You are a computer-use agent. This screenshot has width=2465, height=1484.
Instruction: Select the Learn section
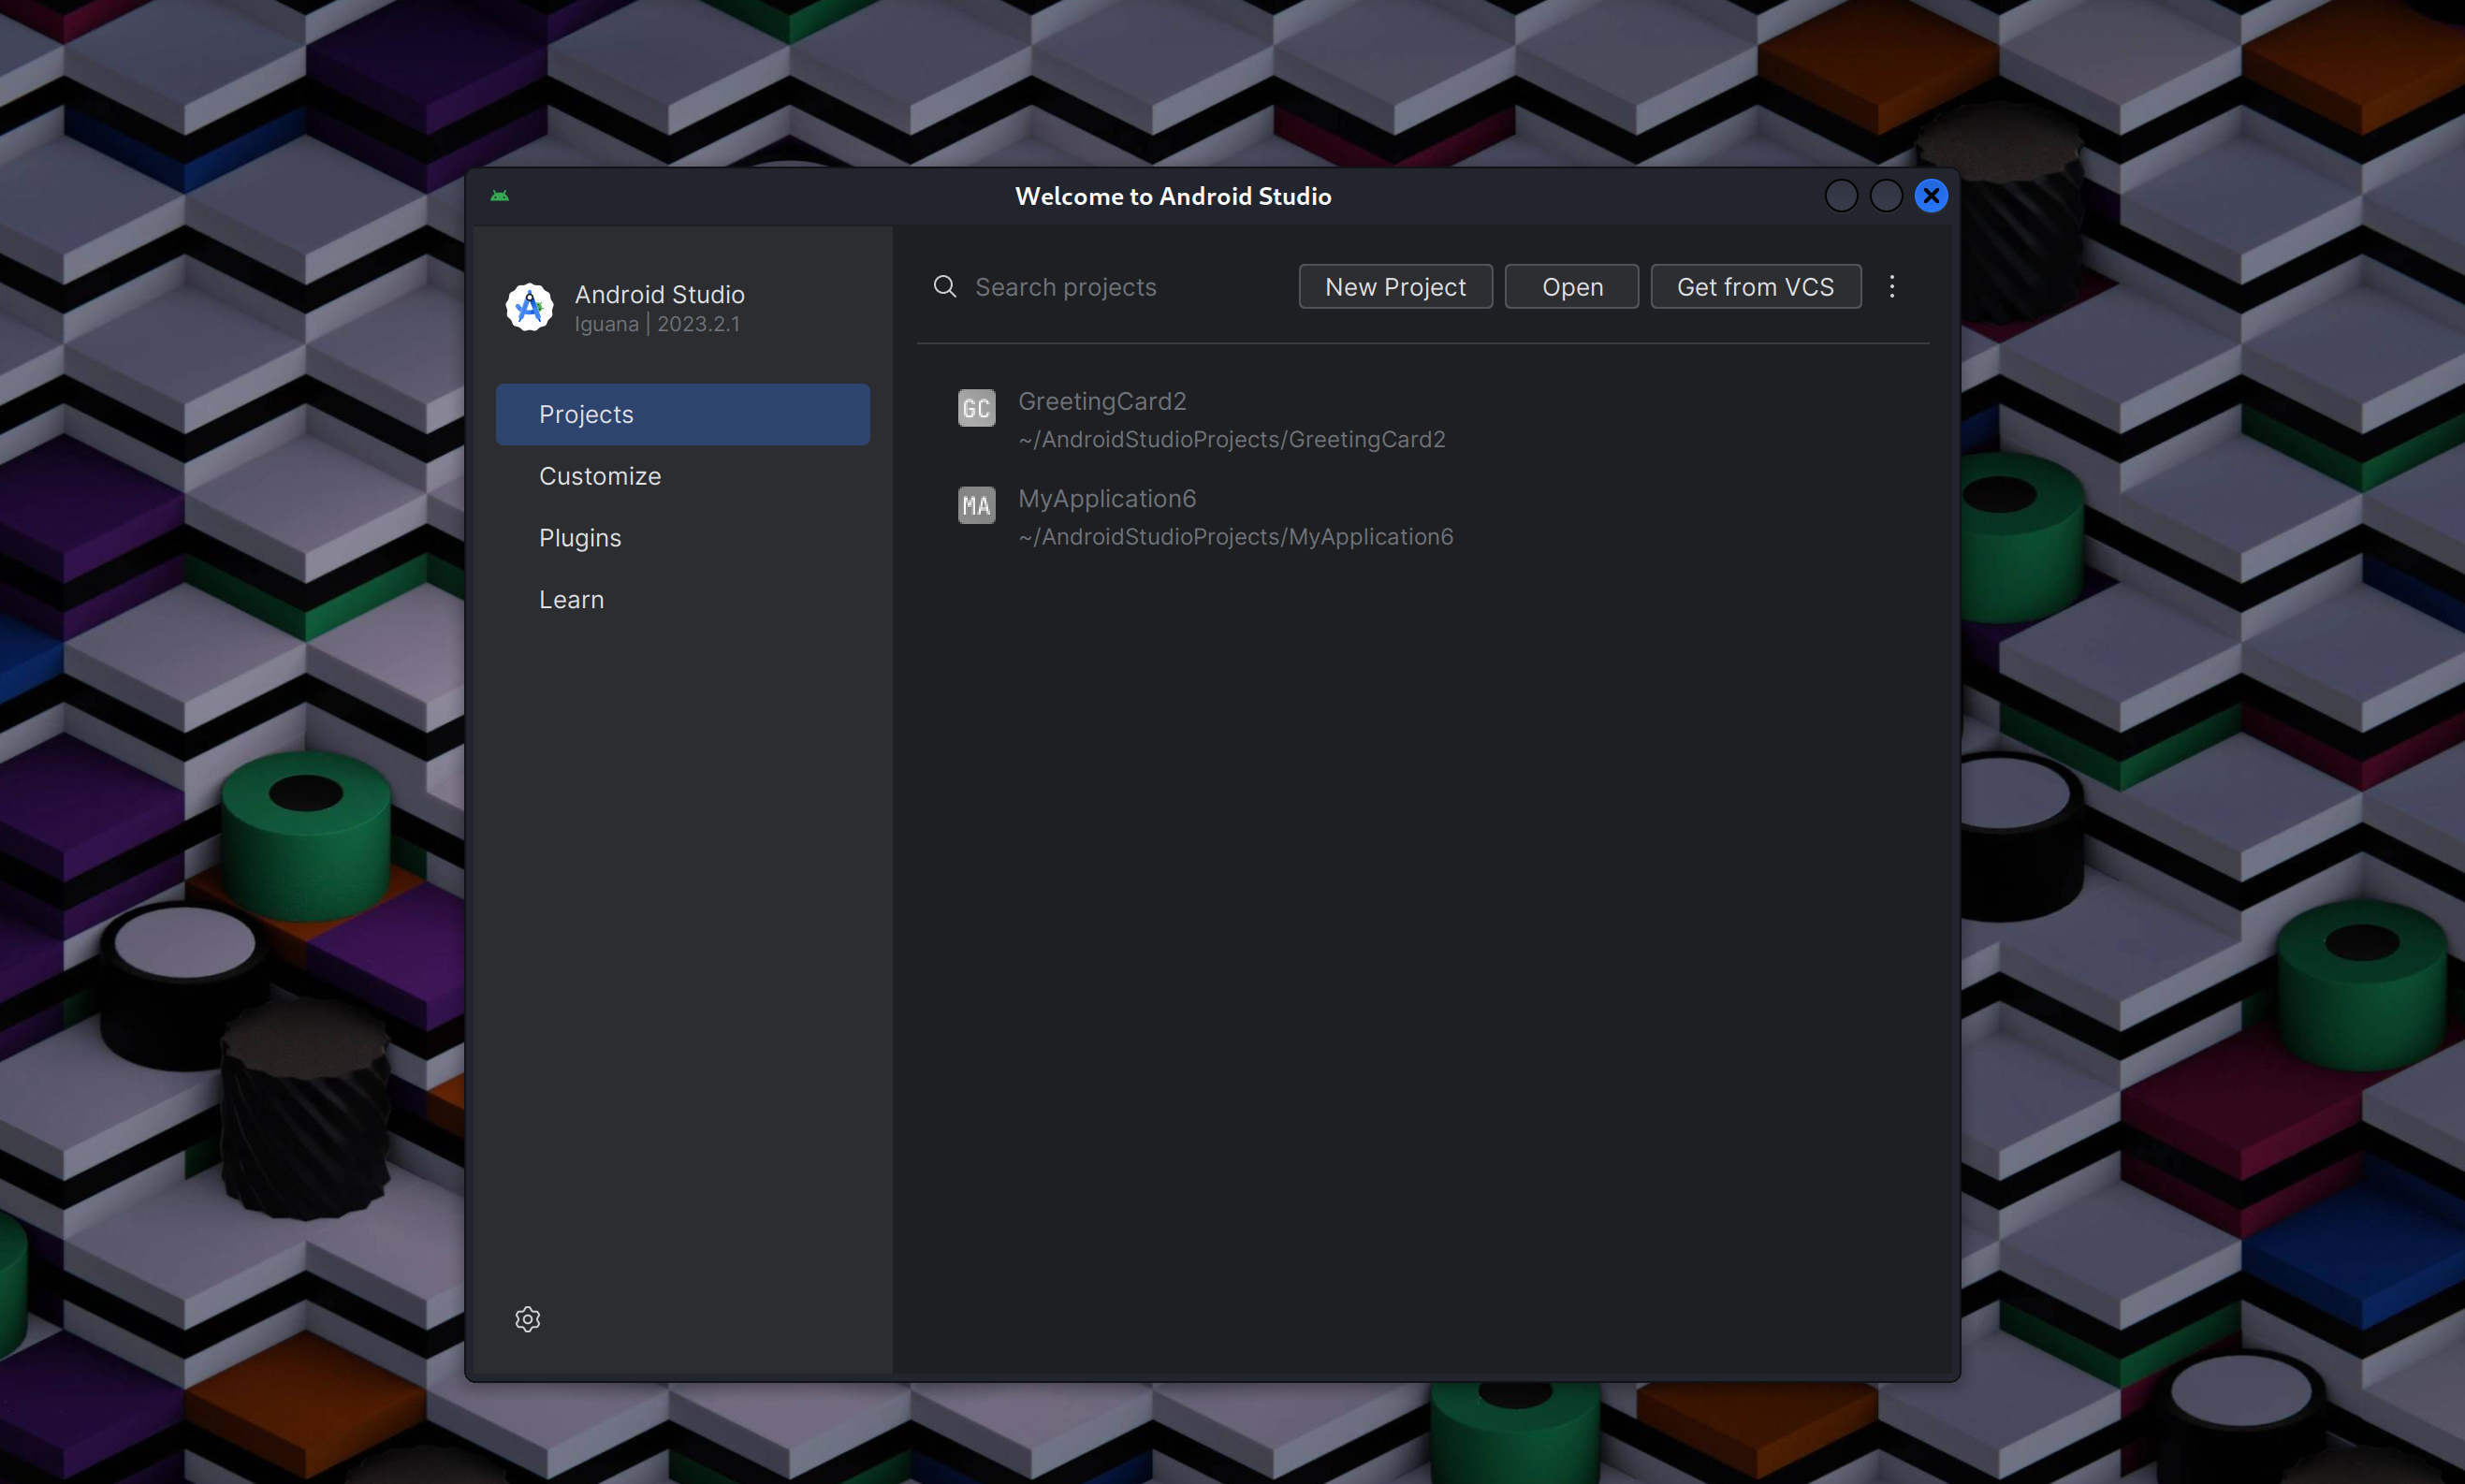pos(571,600)
